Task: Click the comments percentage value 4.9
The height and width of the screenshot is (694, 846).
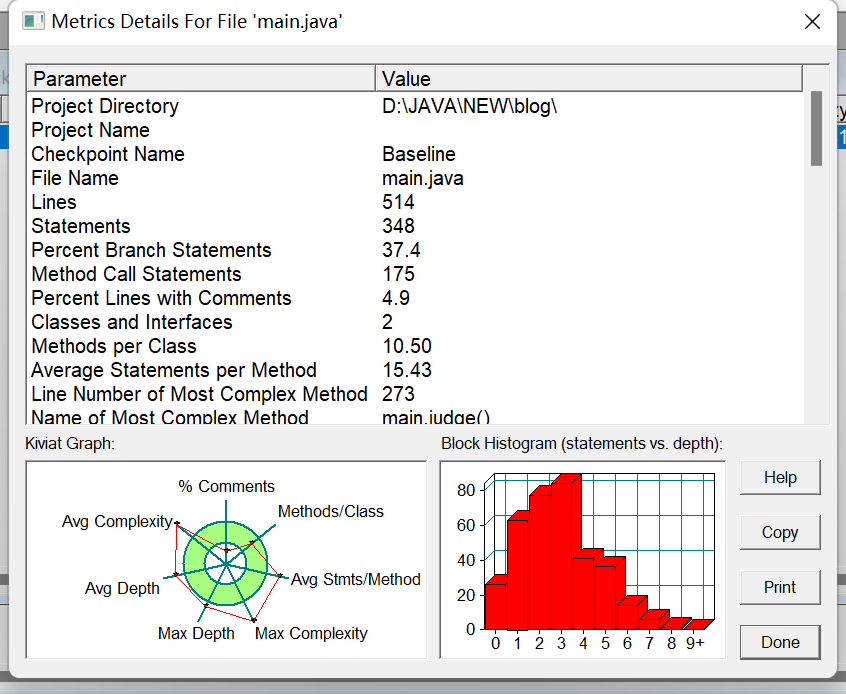Action: (x=395, y=298)
